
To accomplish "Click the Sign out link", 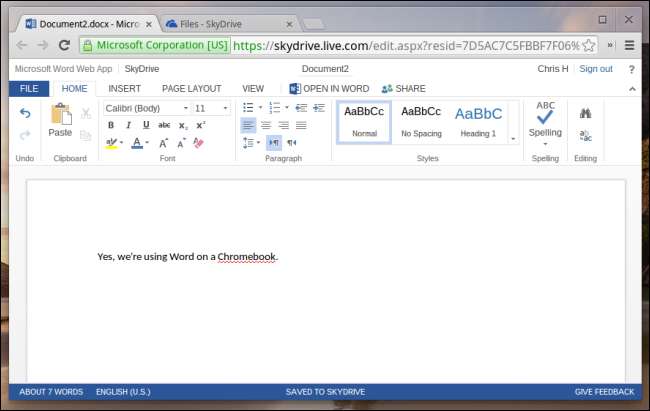I will coord(596,69).
